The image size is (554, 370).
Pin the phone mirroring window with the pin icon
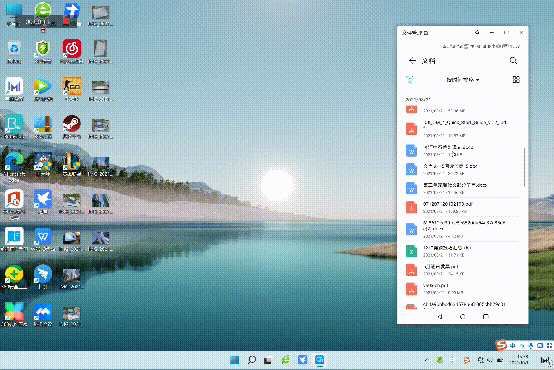[477, 32]
